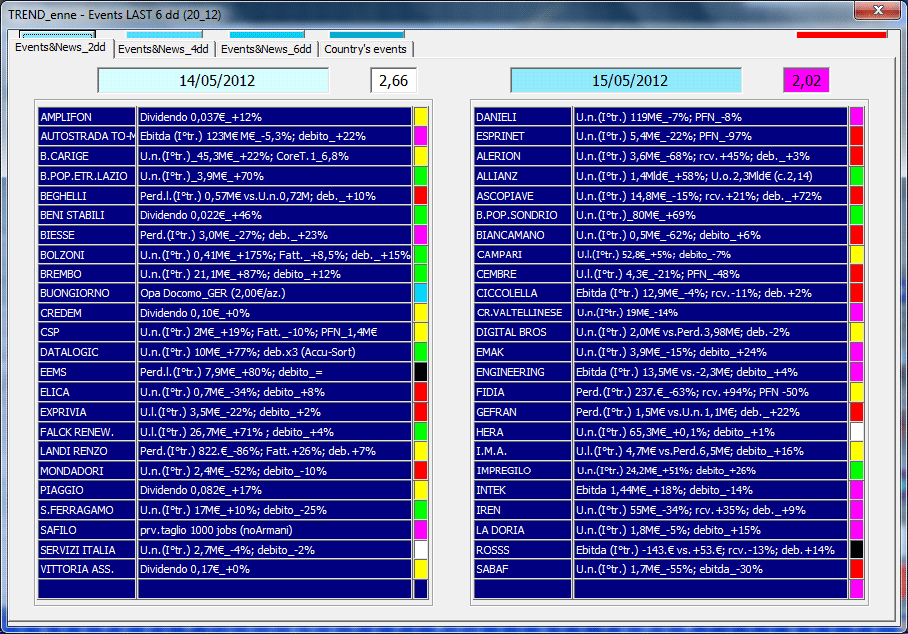Click the white swatch next to HERA

pos(857,431)
